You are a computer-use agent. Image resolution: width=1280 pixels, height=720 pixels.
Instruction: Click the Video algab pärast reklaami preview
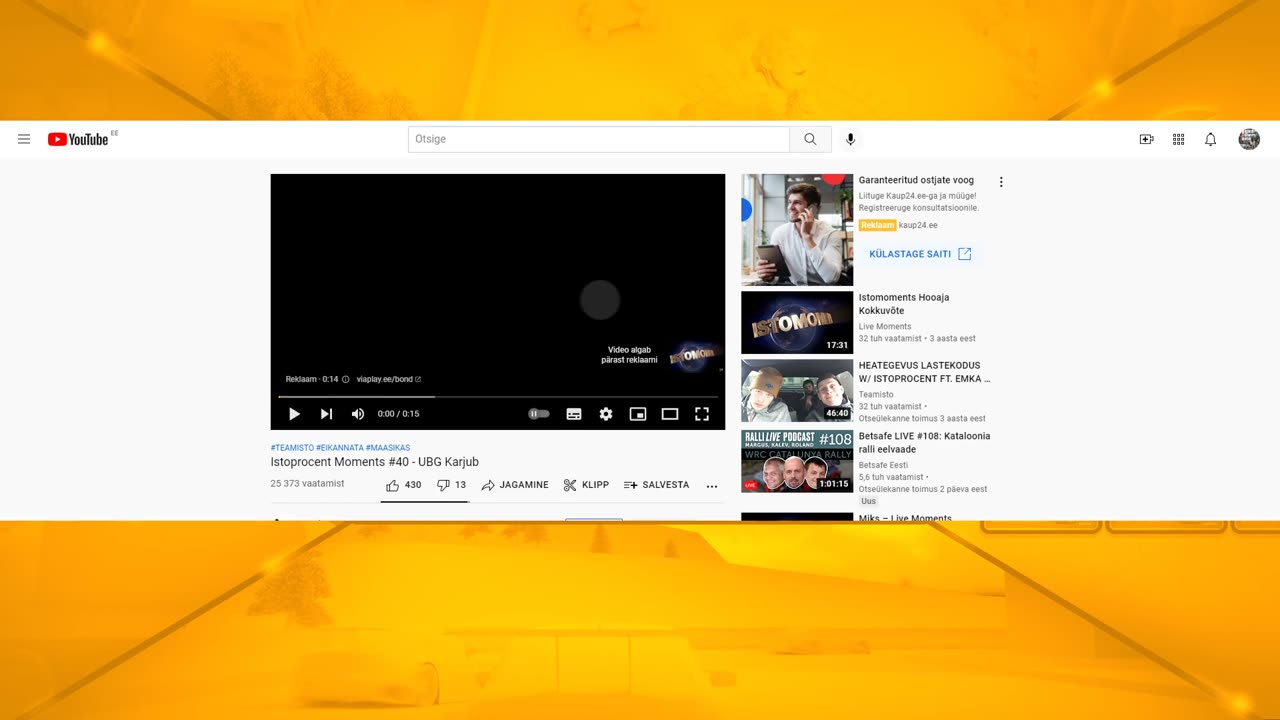pos(660,355)
